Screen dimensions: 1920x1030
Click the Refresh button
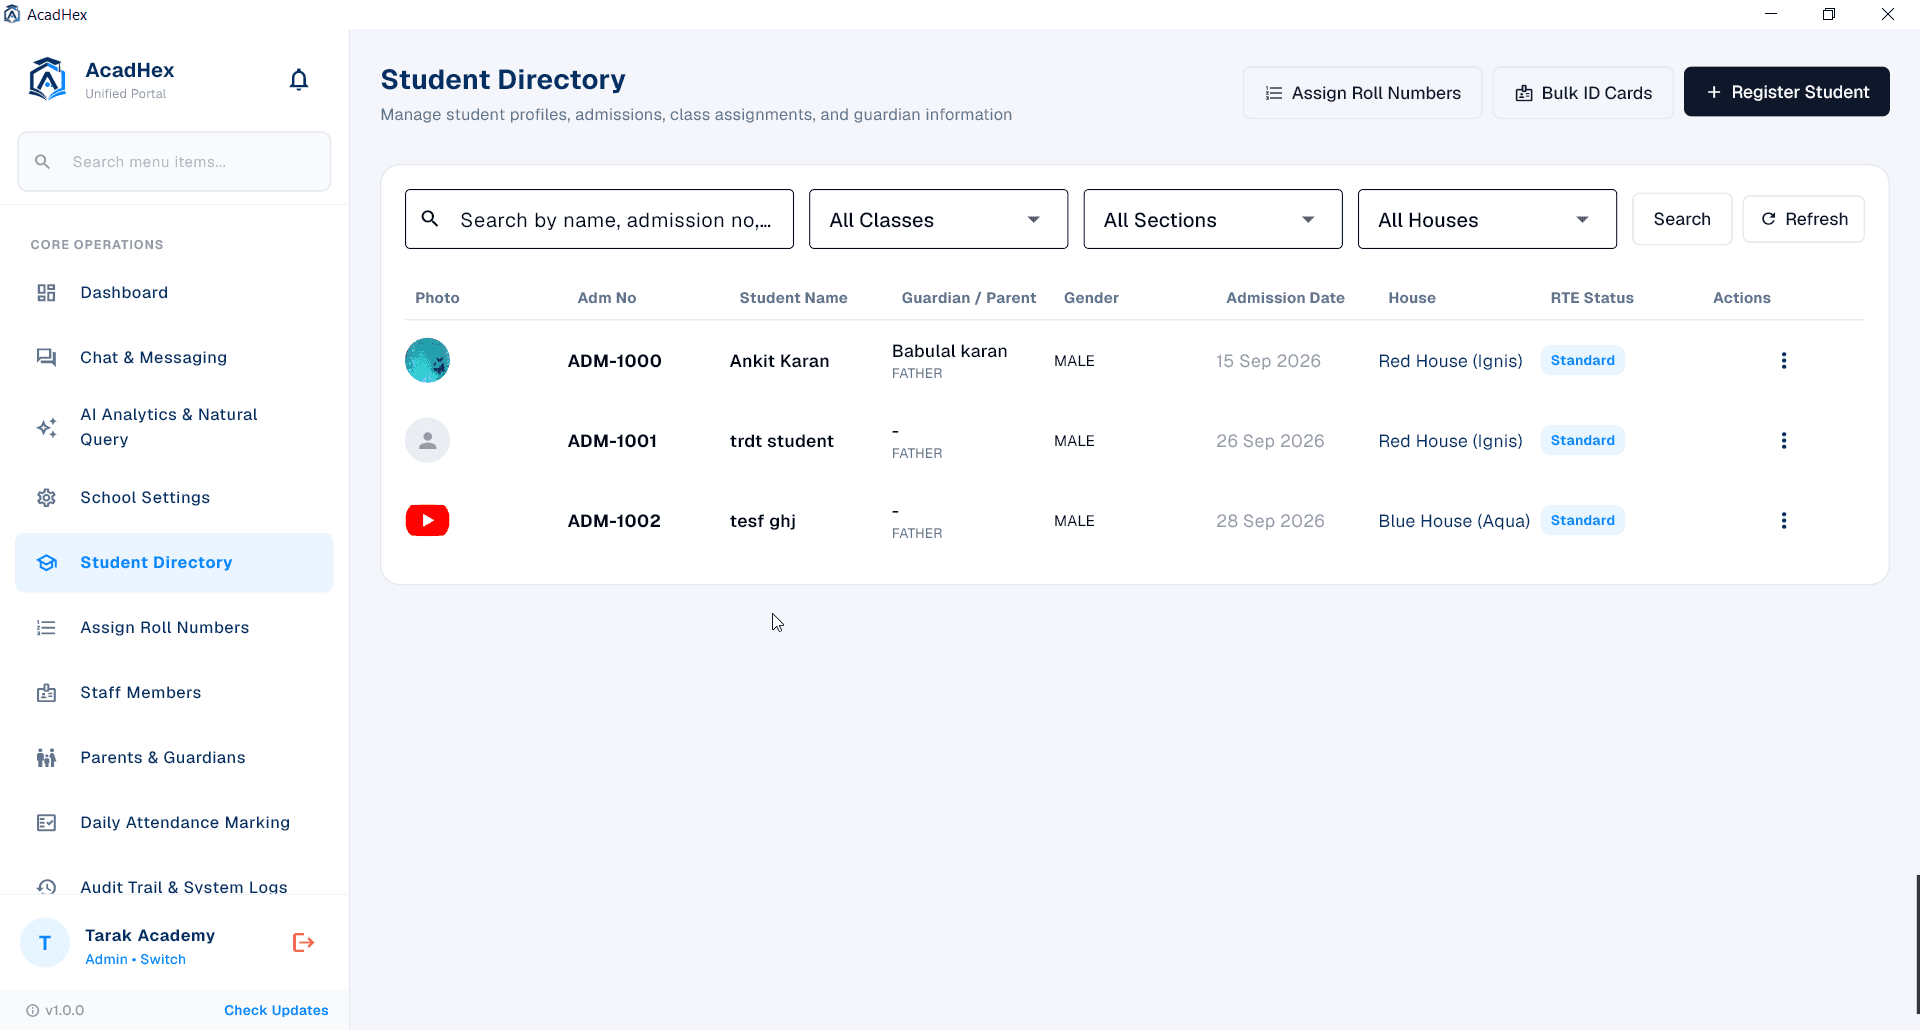click(x=1803, y=219)
